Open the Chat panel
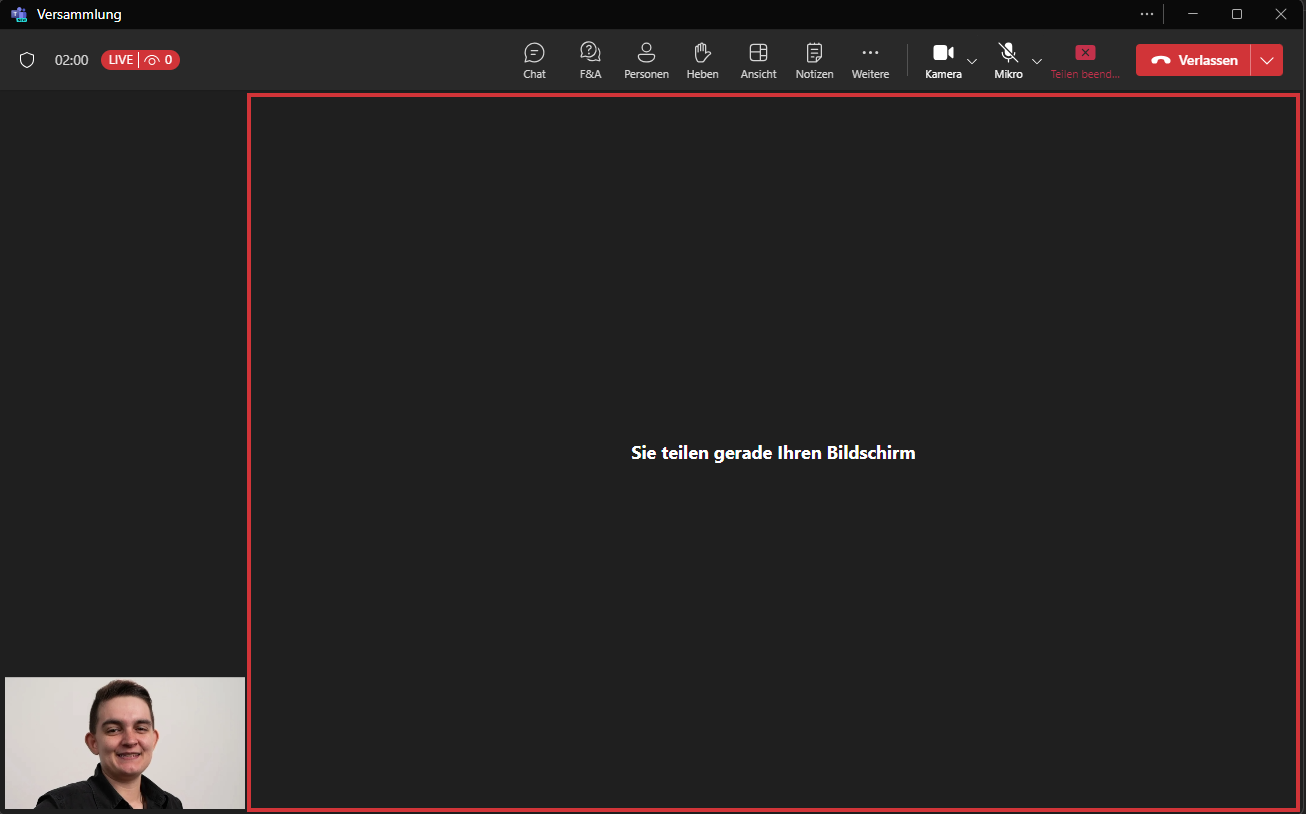 534,60
